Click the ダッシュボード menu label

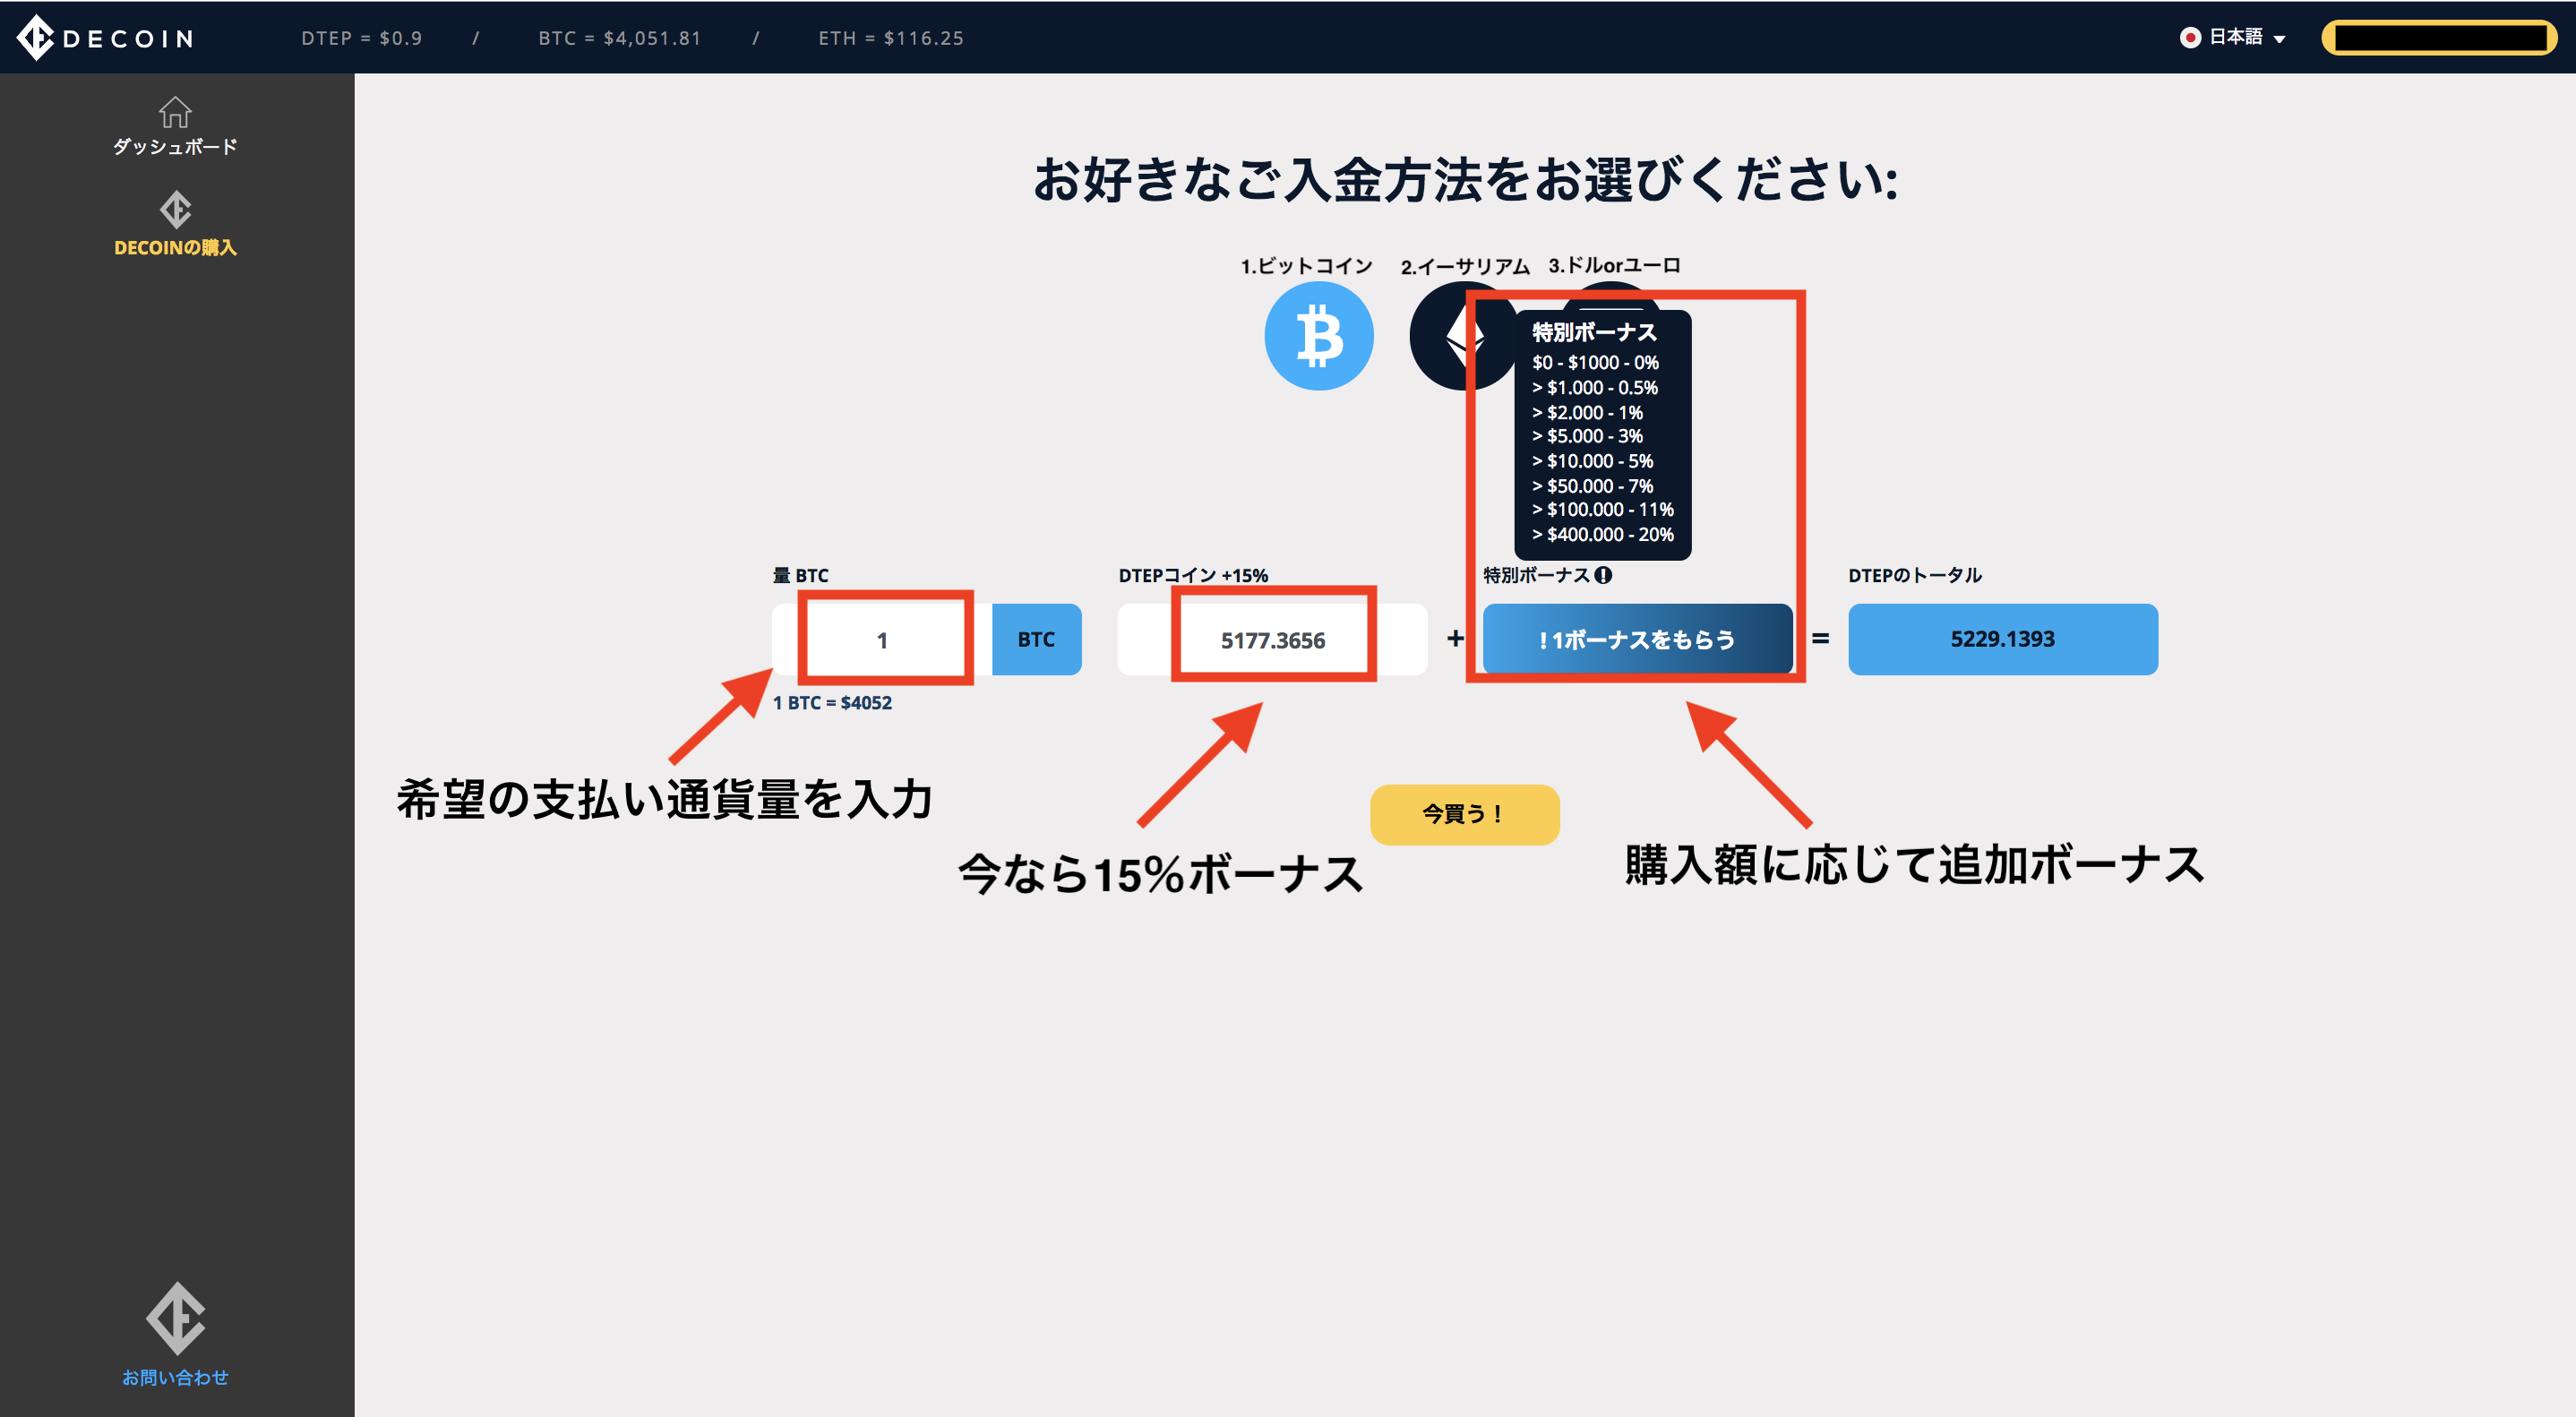point(175,147)
